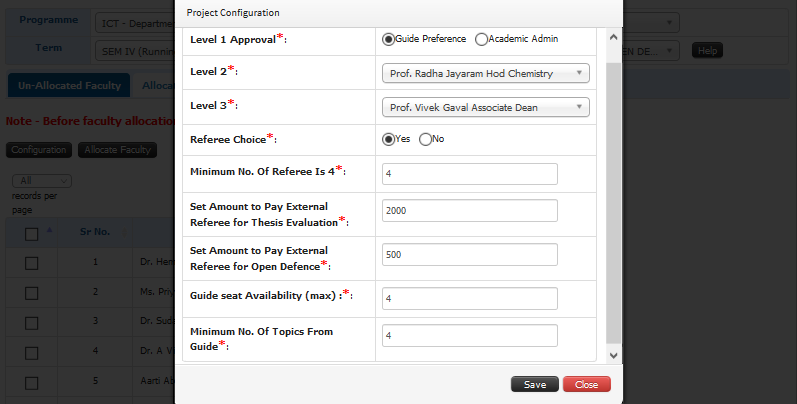Toggle the select-all checkbox in table header
The image size is (797, 404).
[x=32, y=234]
